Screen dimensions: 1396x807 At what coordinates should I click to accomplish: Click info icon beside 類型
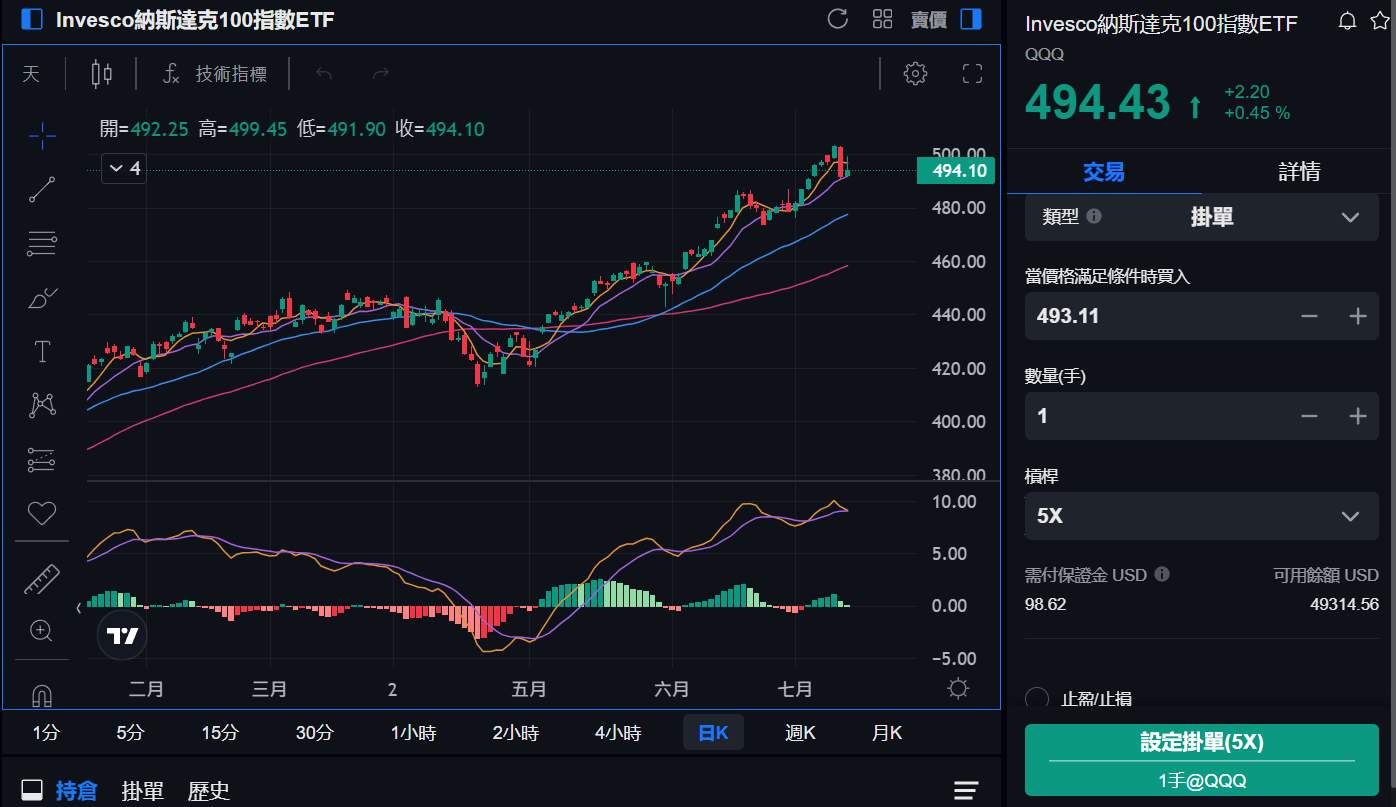tap(1094, 216)
